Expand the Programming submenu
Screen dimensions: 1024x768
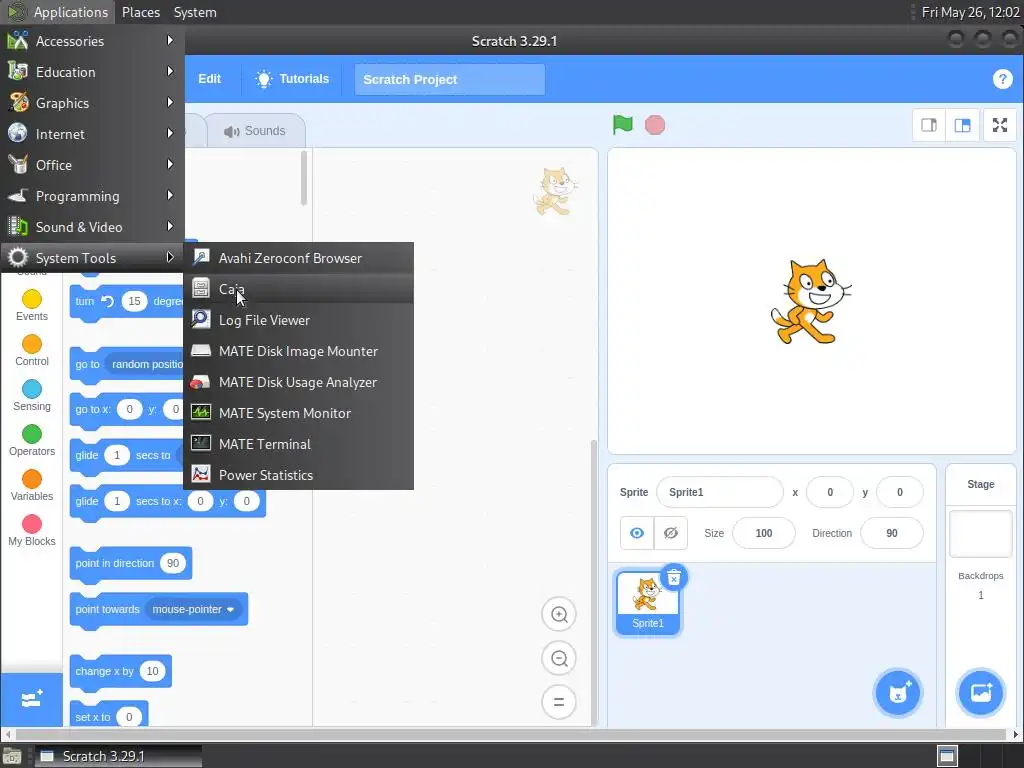point(92,196)
